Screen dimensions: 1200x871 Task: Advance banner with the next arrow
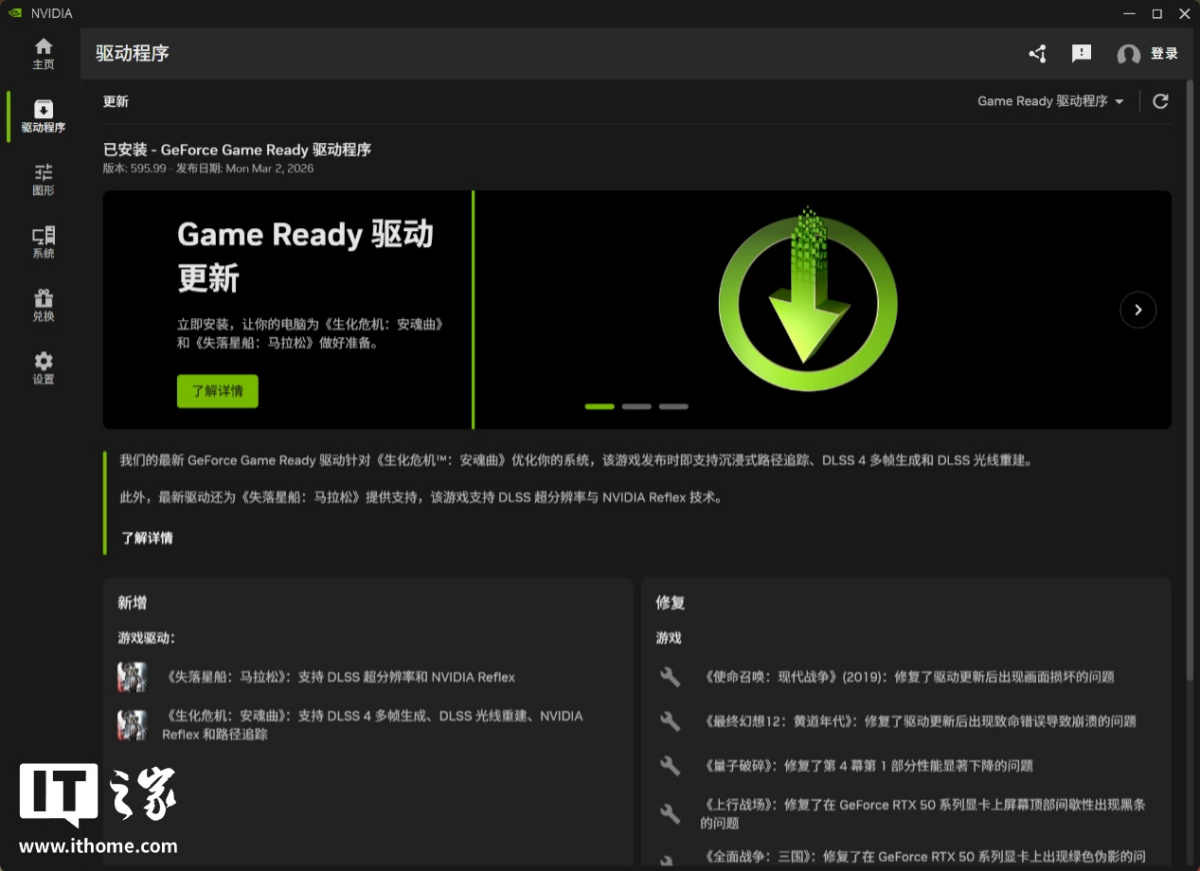(x=1138, y=310)
